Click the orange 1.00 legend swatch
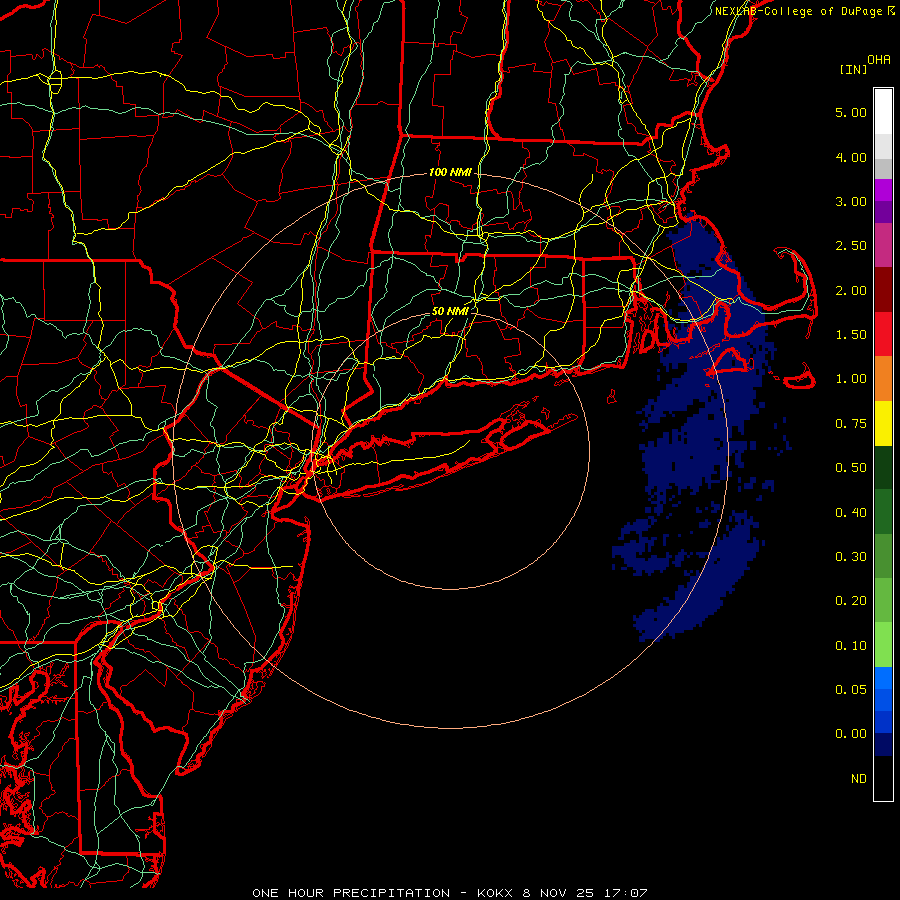 883,378
